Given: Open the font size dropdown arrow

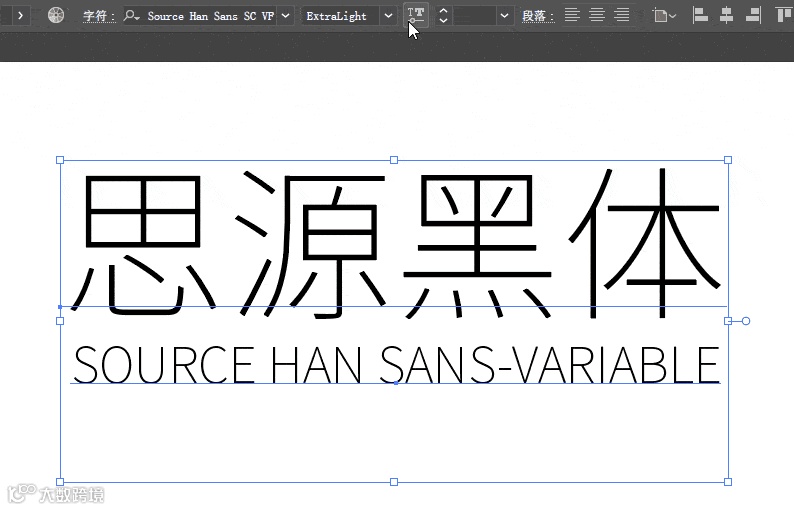Looking at the screenshot, I should tap(504, 16).
